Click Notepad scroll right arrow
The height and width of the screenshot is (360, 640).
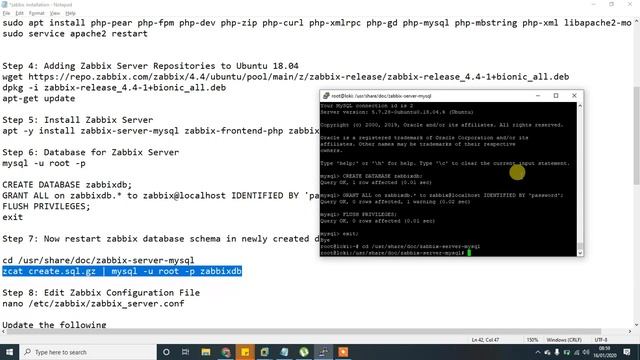tap(630, 331)
